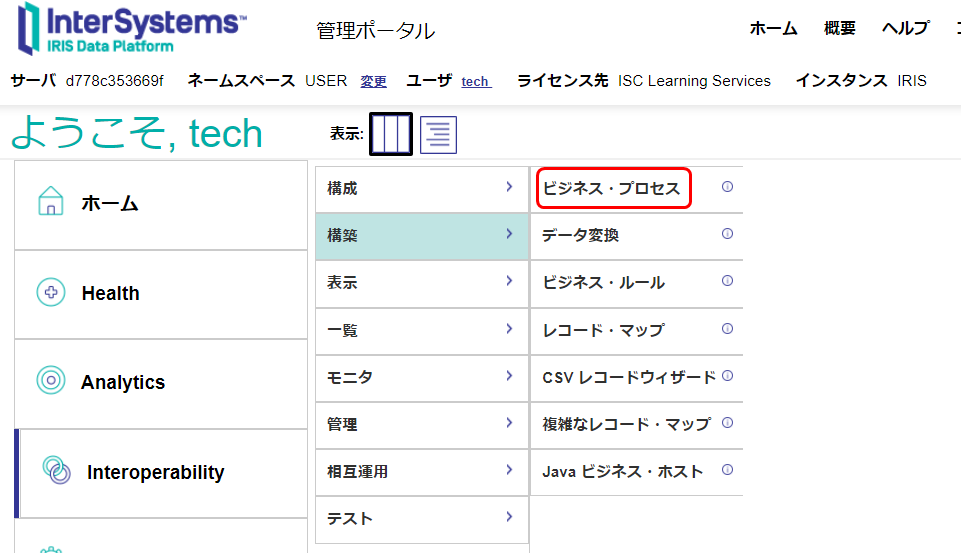Screen dimensions: 961x553
Task: Click the tech user link
Action: tap(475, 82)
